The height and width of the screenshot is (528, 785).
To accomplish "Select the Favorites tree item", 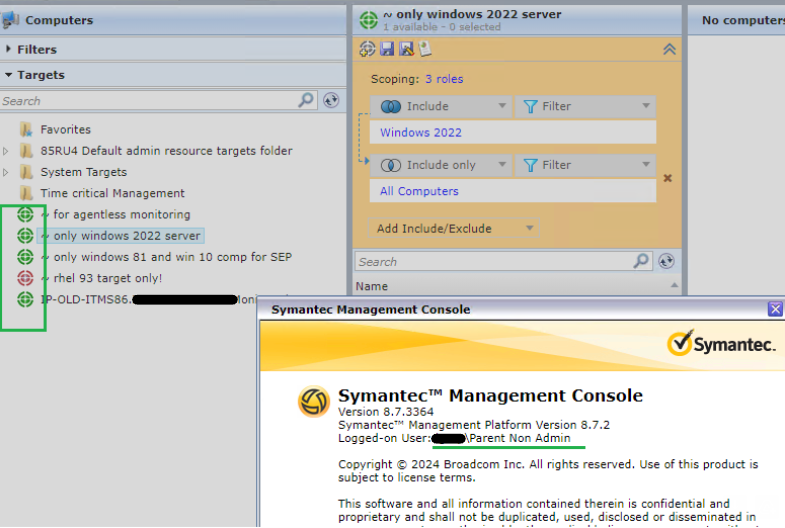I will (x=66, y=130).
